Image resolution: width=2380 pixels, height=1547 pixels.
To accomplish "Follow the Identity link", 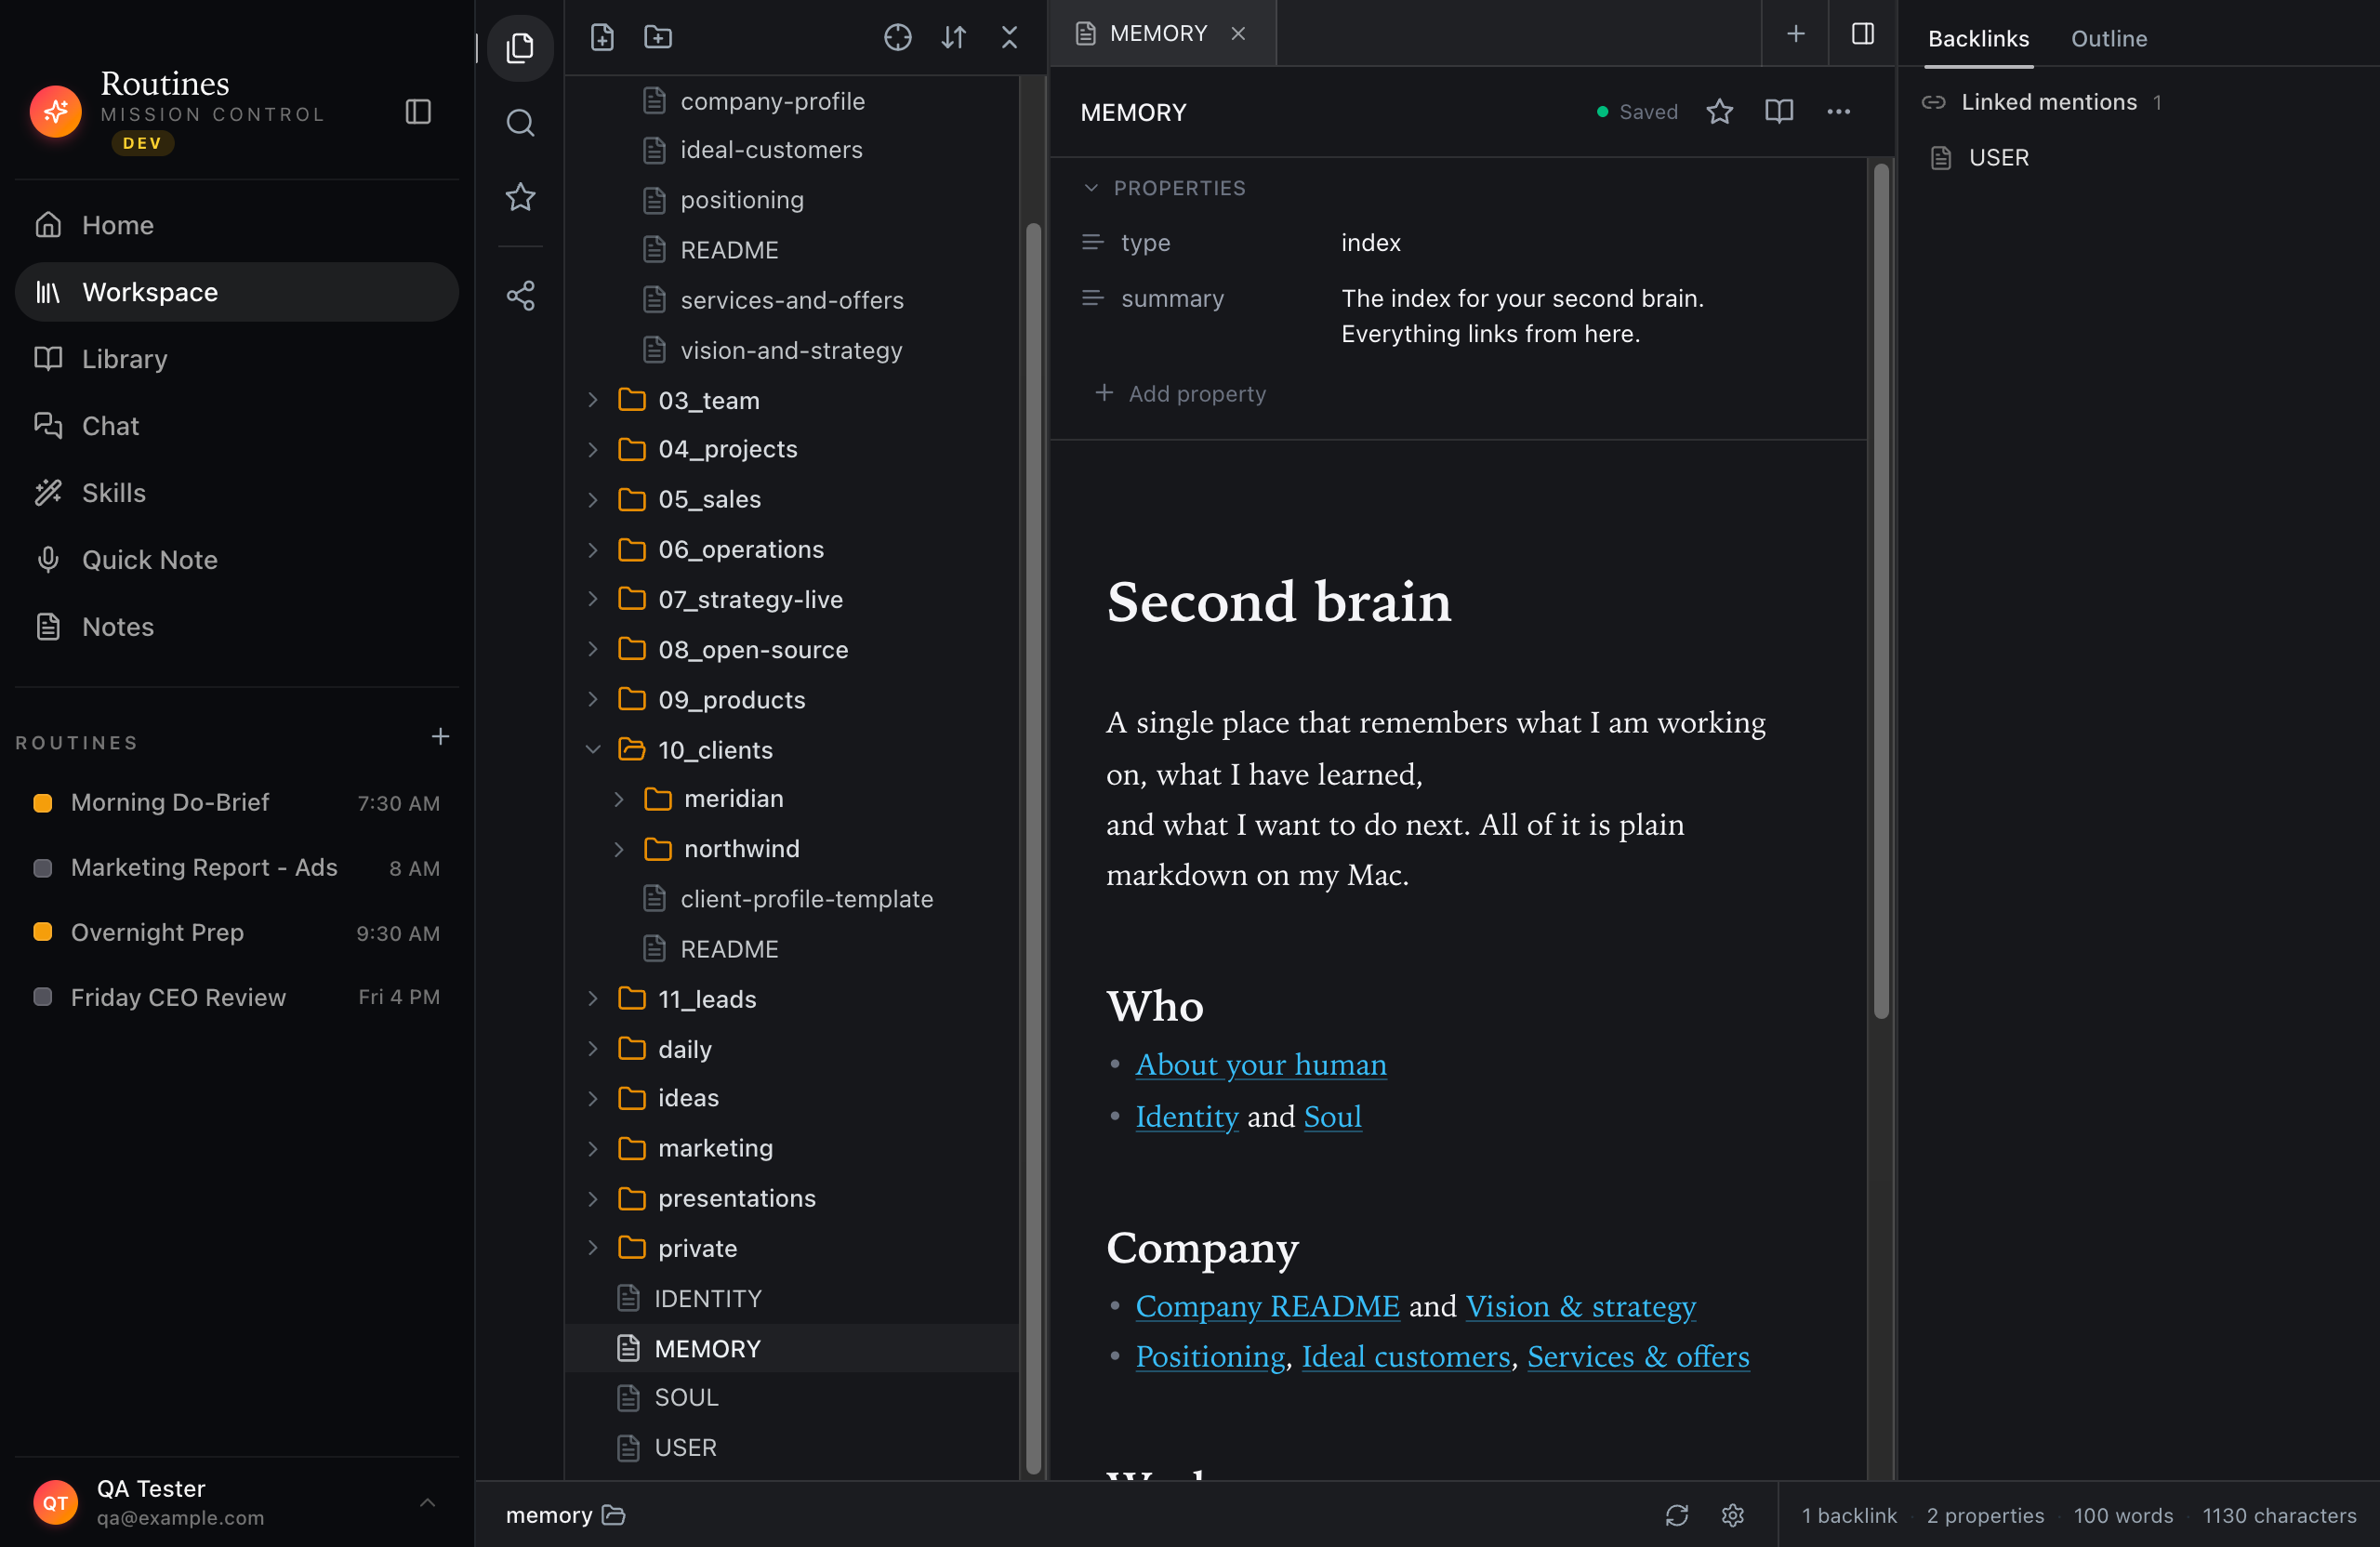I will (1187, 1116).
